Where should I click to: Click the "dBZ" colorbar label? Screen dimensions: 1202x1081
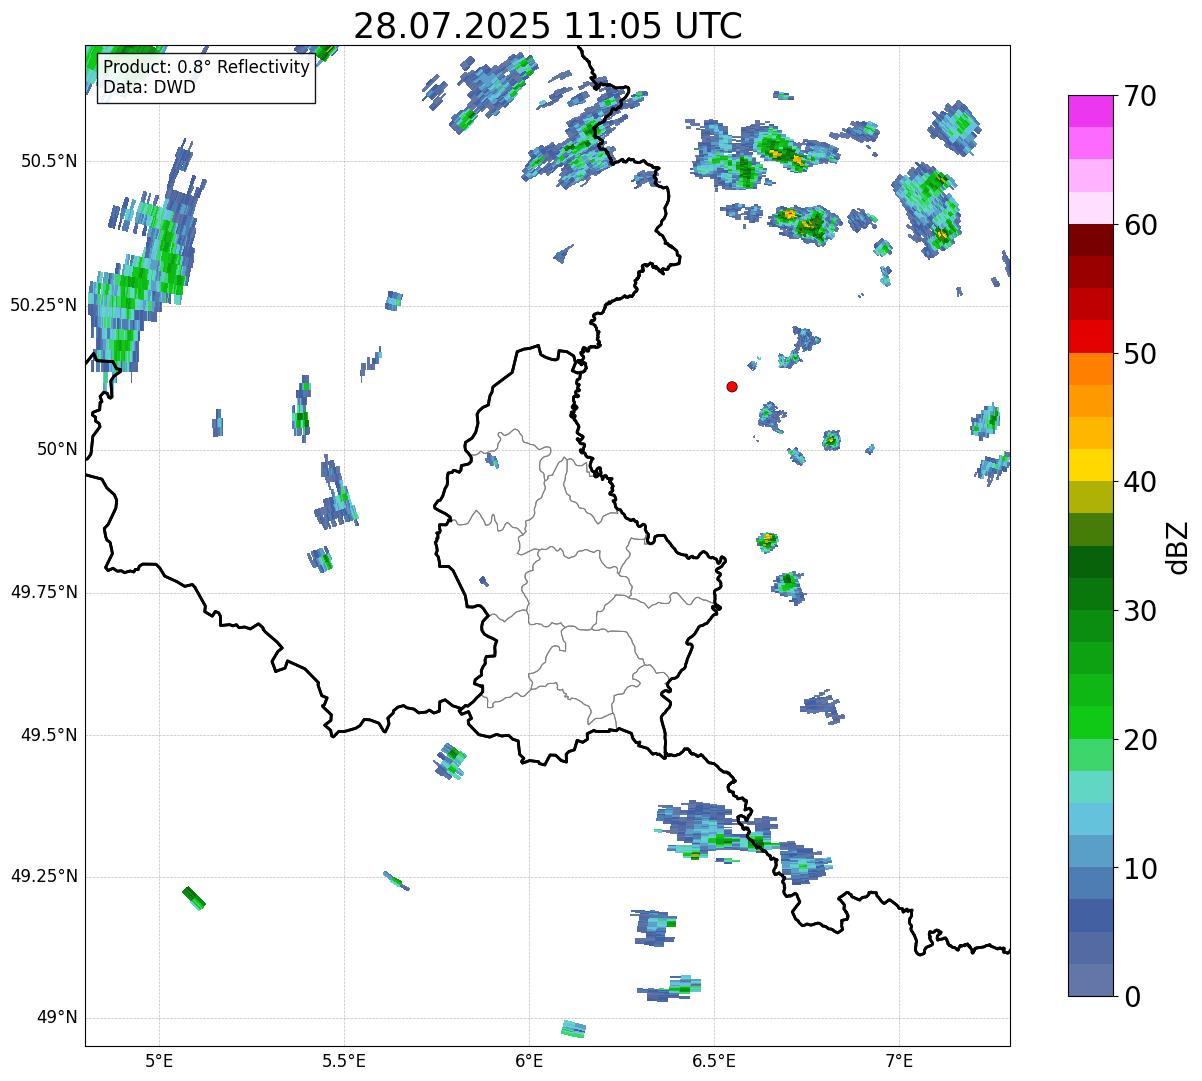click(x=1178, y=546)
